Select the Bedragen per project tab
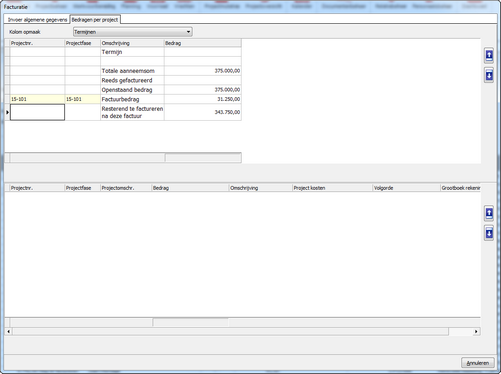 [x=95, y=20]
